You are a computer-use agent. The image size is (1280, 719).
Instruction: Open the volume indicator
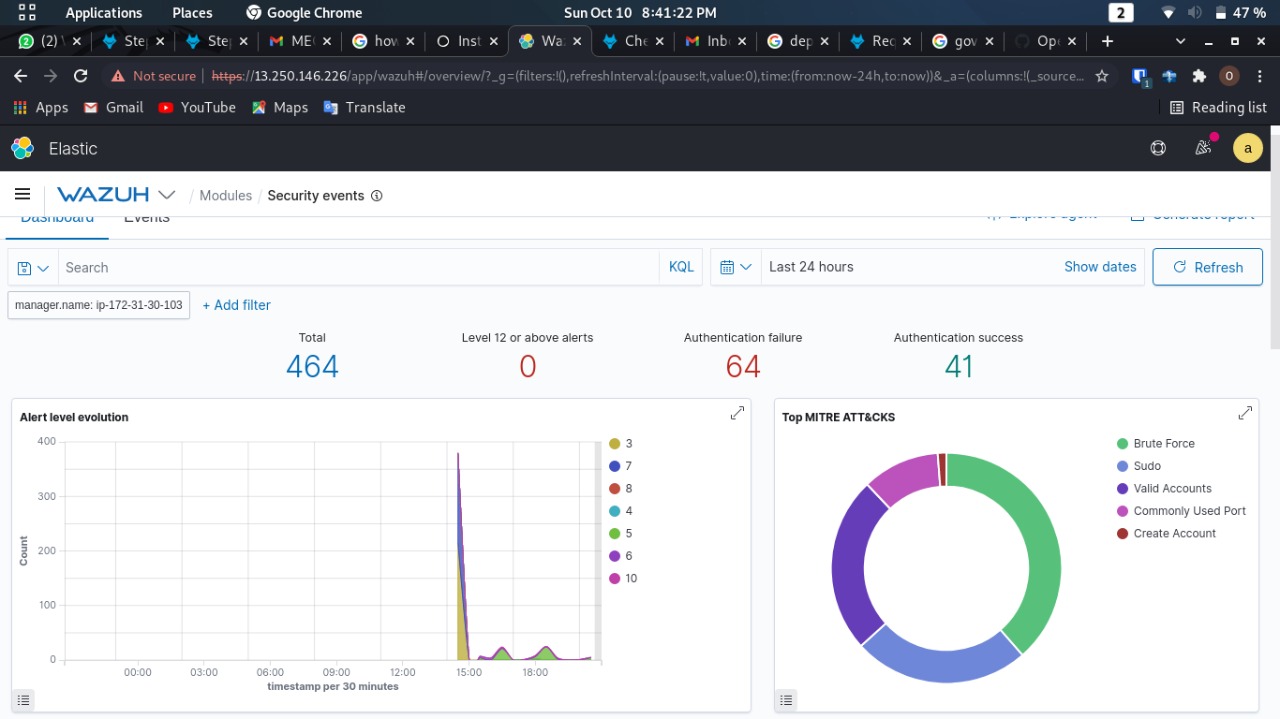tap(1195, 13)
